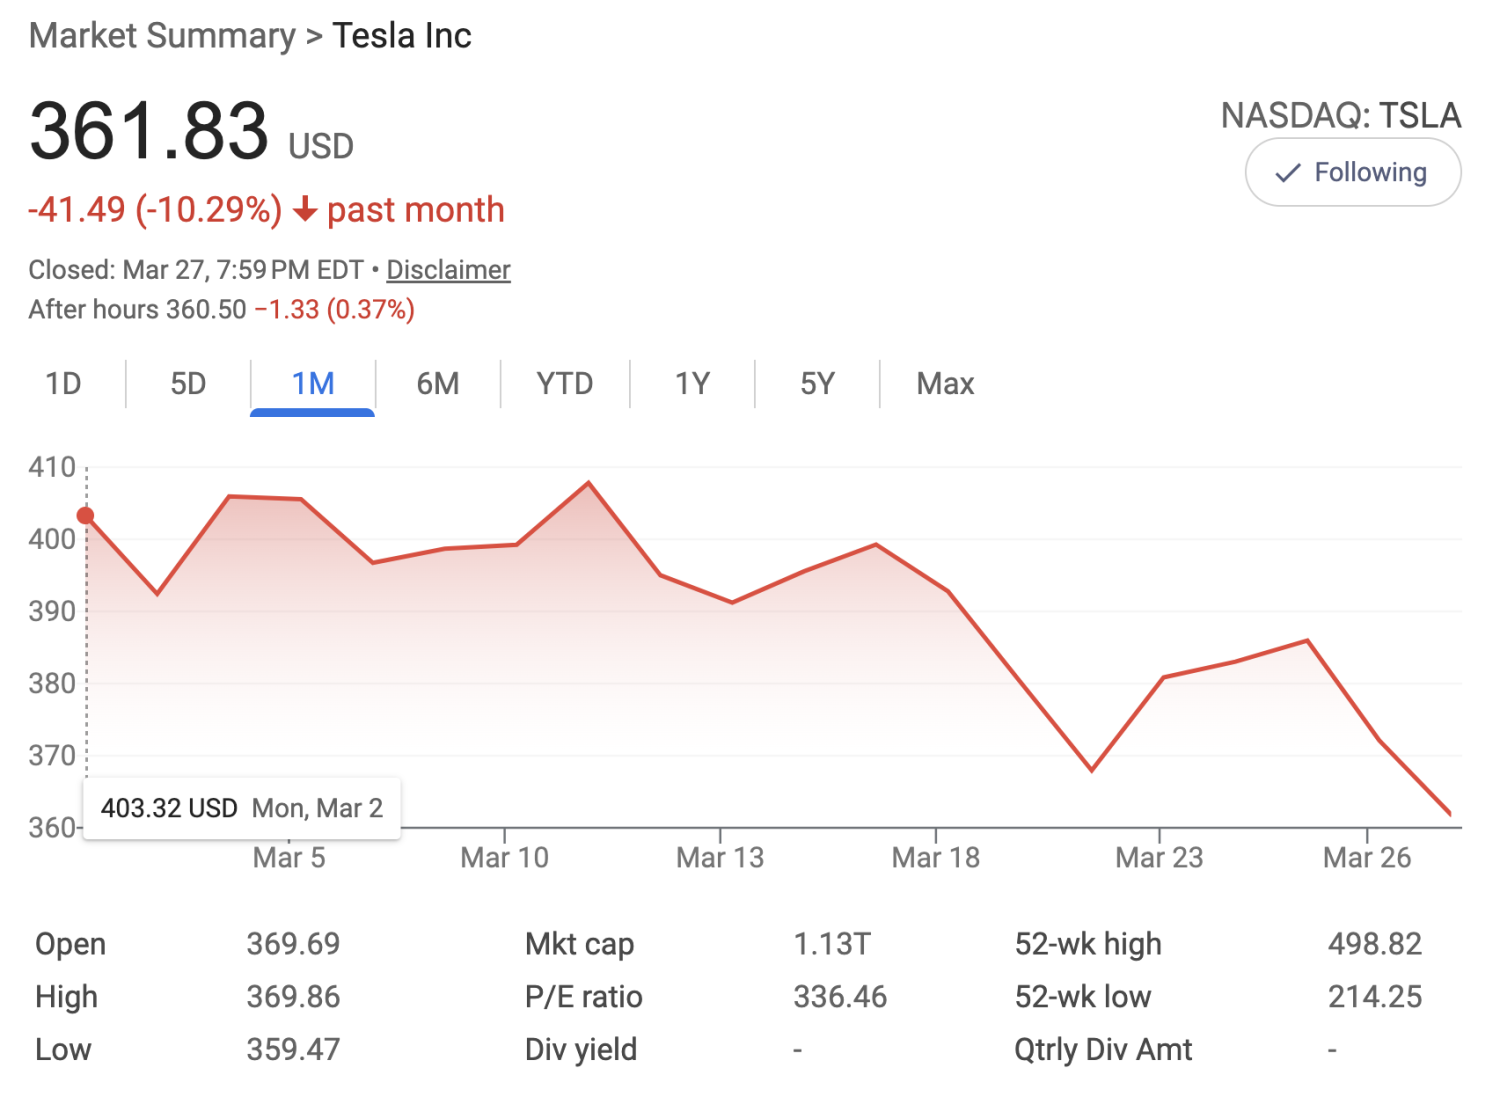Image resolution: width=1500 pixels, height=1097 pixels.
Task: Click the checkmark icon in Following button
Action: coord(1290,172)
